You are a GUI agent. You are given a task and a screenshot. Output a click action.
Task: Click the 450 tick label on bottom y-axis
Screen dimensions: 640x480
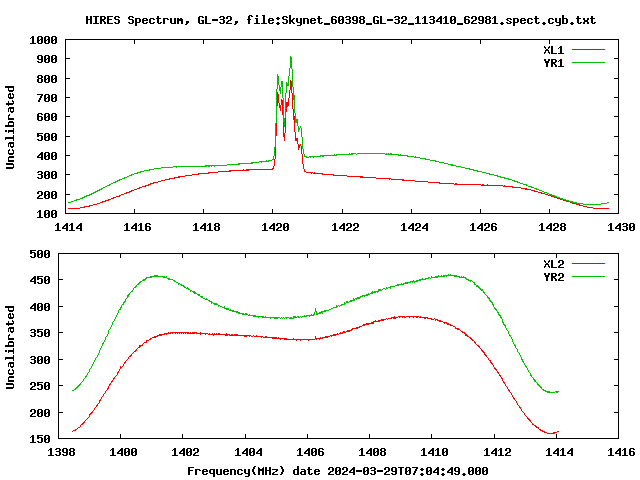click(x=40, y=280)
